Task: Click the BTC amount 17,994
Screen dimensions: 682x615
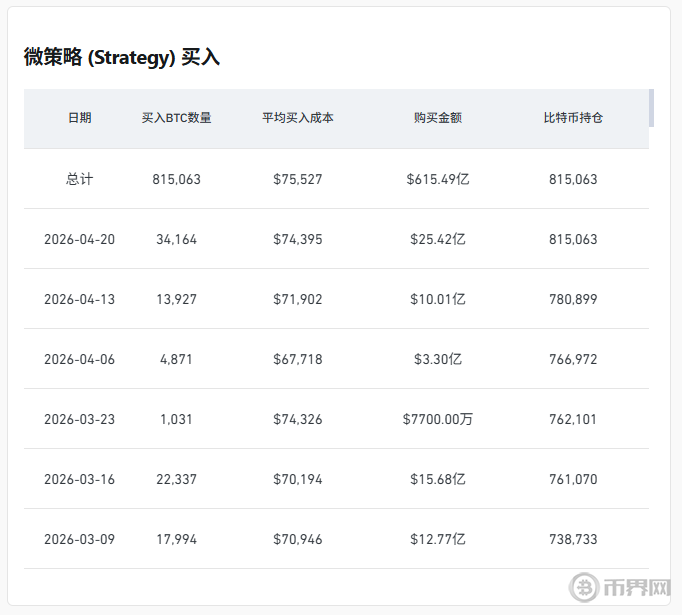Action: tap(176, 539)
